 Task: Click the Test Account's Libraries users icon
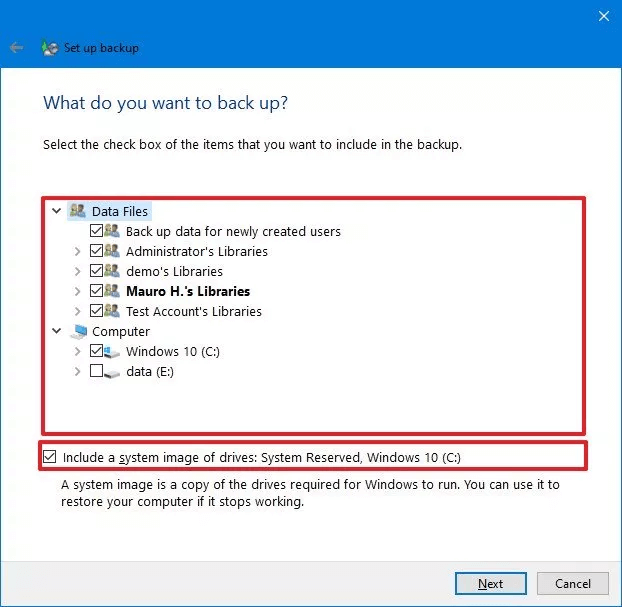[x=112, y=311]
